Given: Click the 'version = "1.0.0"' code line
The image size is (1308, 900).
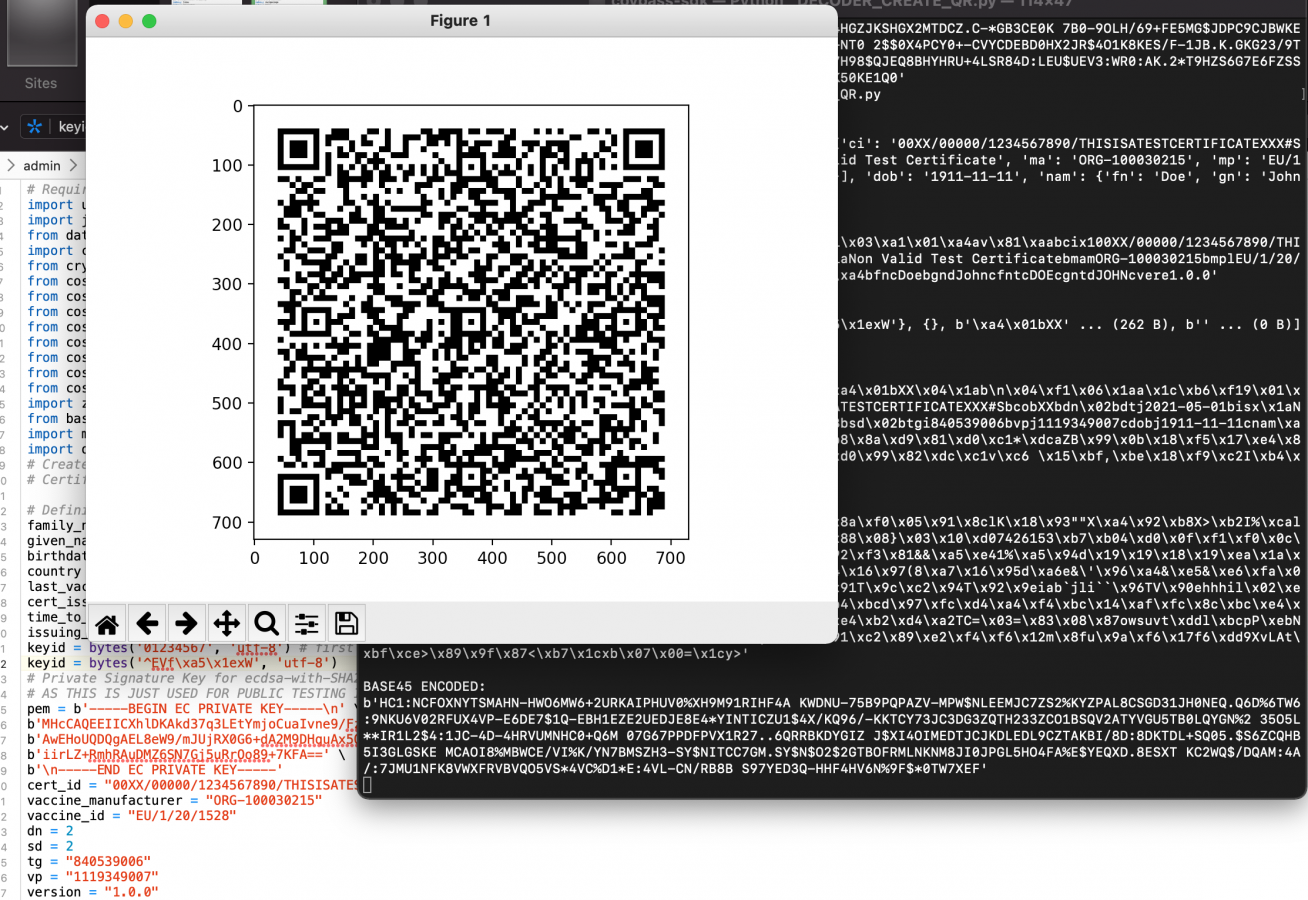Looking at the screenshot, I should (x=93, y=892).
